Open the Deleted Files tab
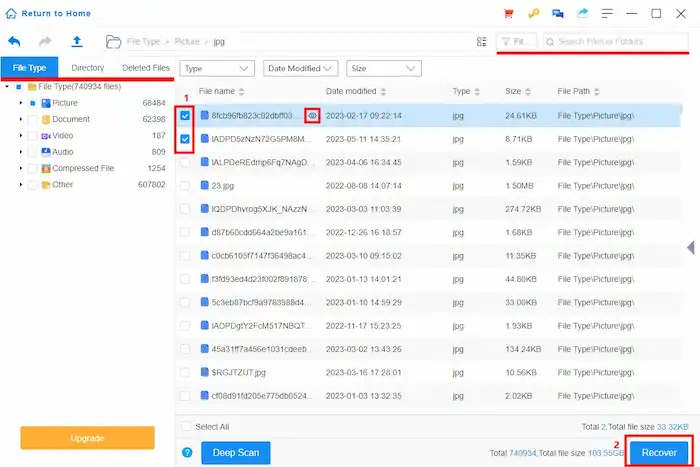 [x=146, y=68]
